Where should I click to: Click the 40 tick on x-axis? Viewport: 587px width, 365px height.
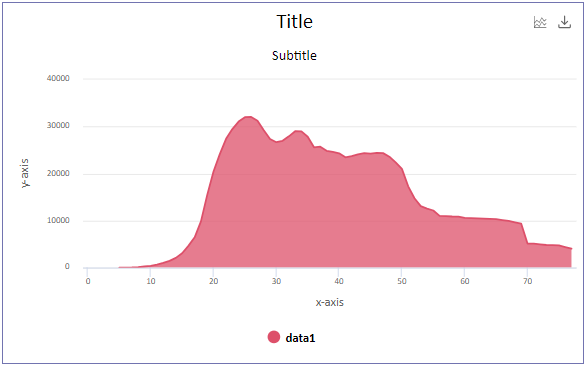point(339,281)
